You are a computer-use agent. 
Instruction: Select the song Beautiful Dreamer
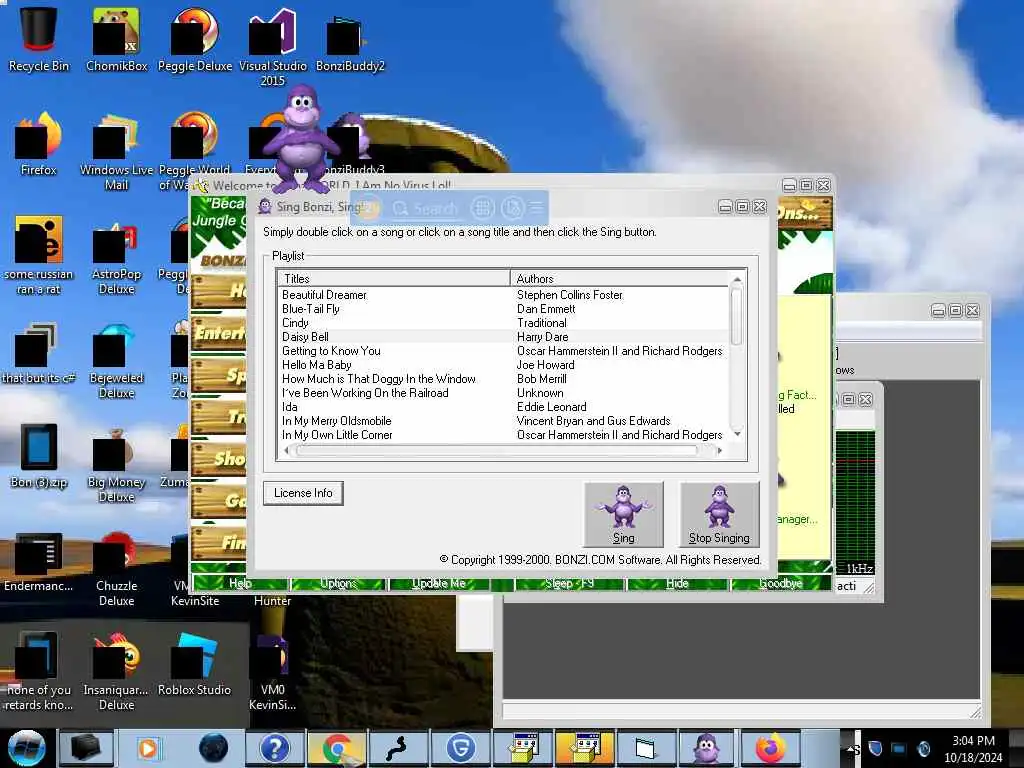click(325, 295)
